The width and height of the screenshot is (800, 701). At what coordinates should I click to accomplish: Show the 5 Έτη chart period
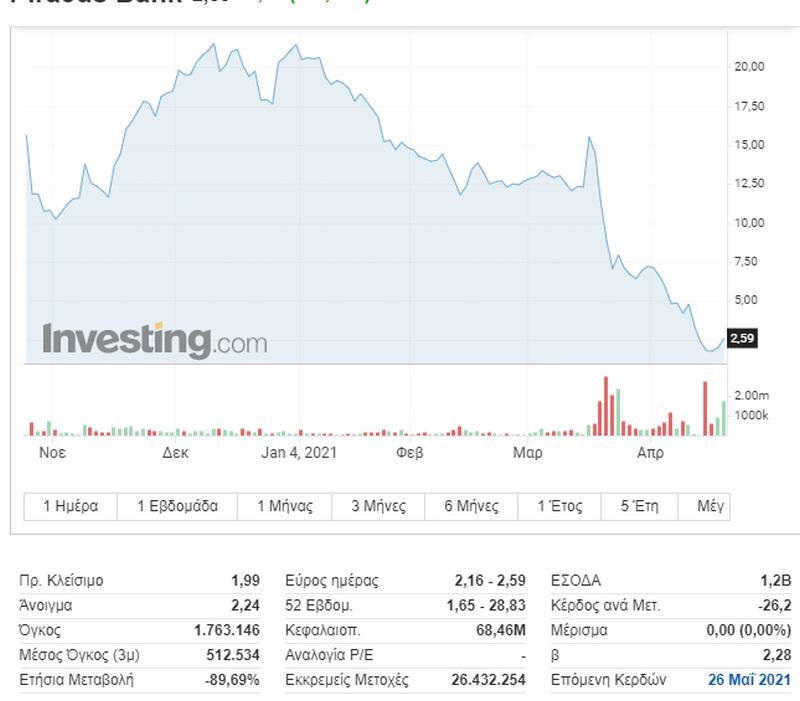point(639,506)
